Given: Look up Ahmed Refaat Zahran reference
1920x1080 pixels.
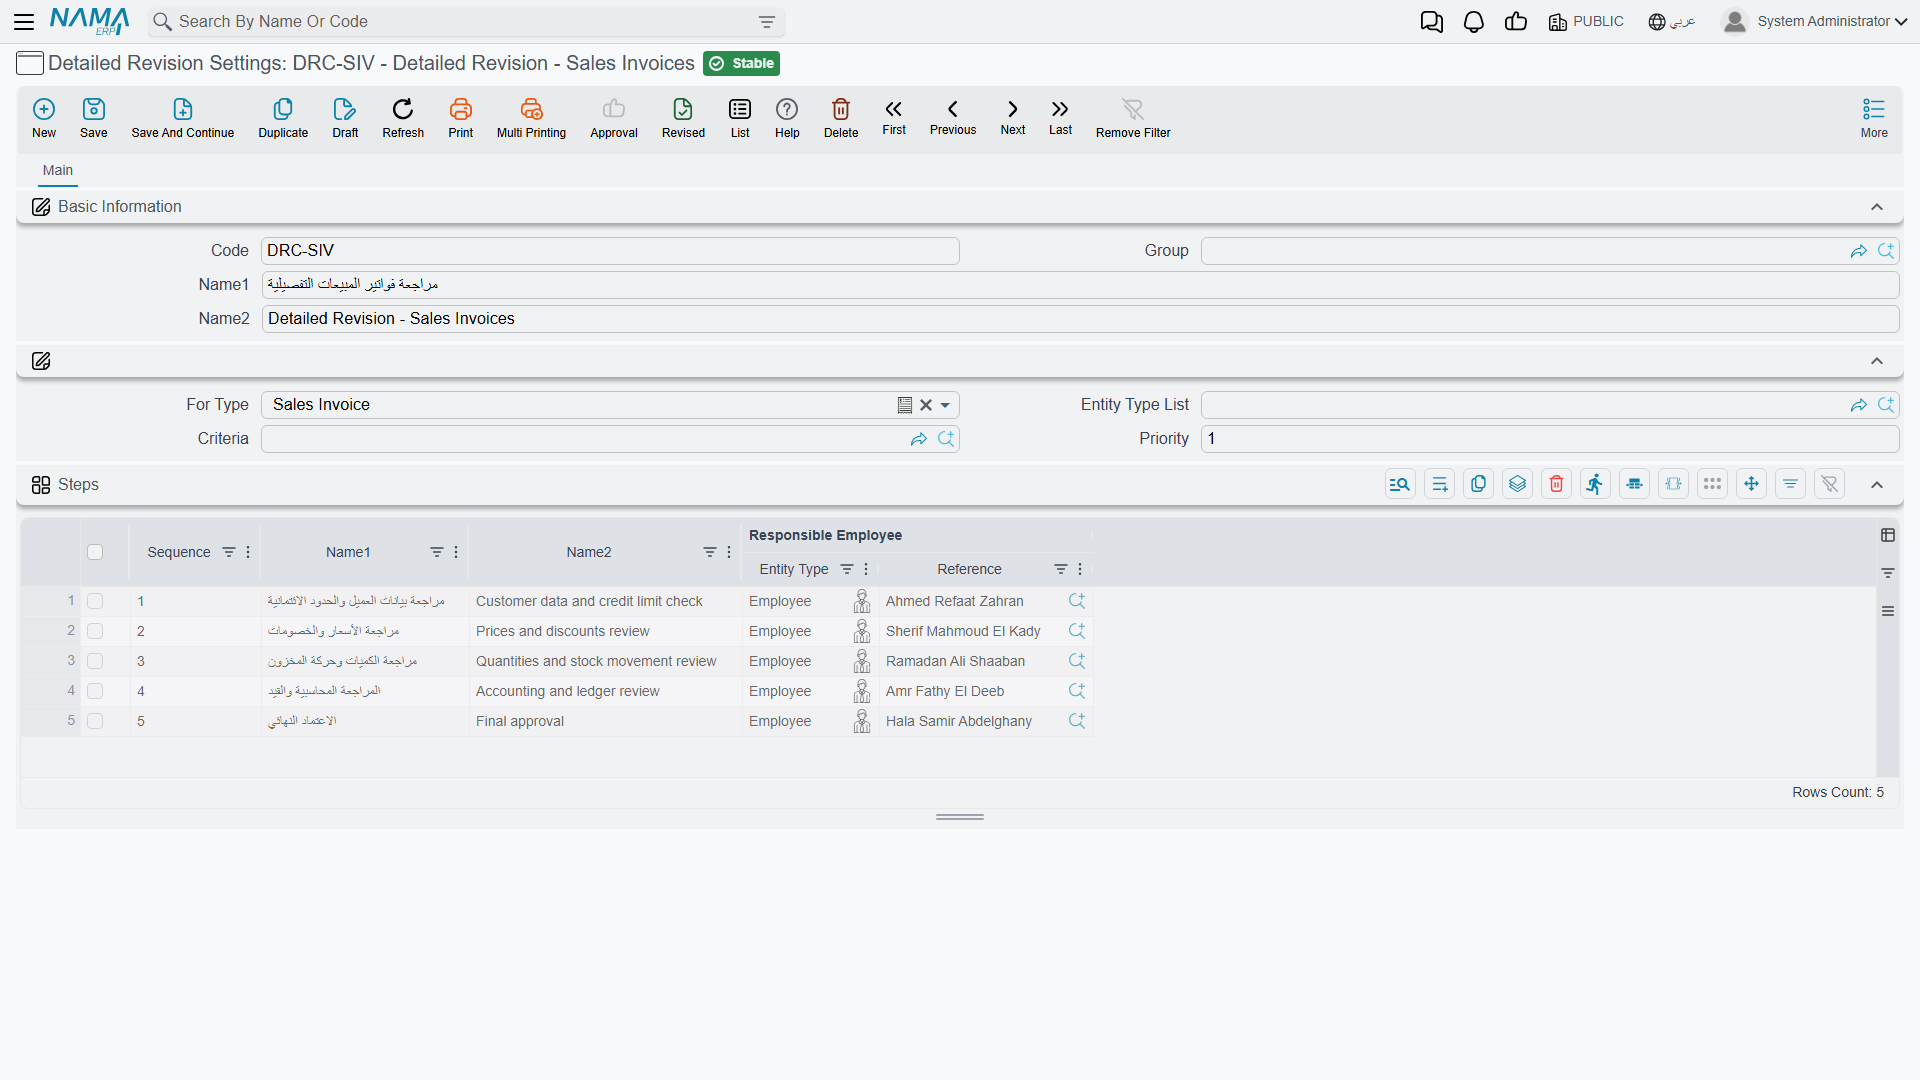Looking at the screenshot, I should (x=1077, y=601).
